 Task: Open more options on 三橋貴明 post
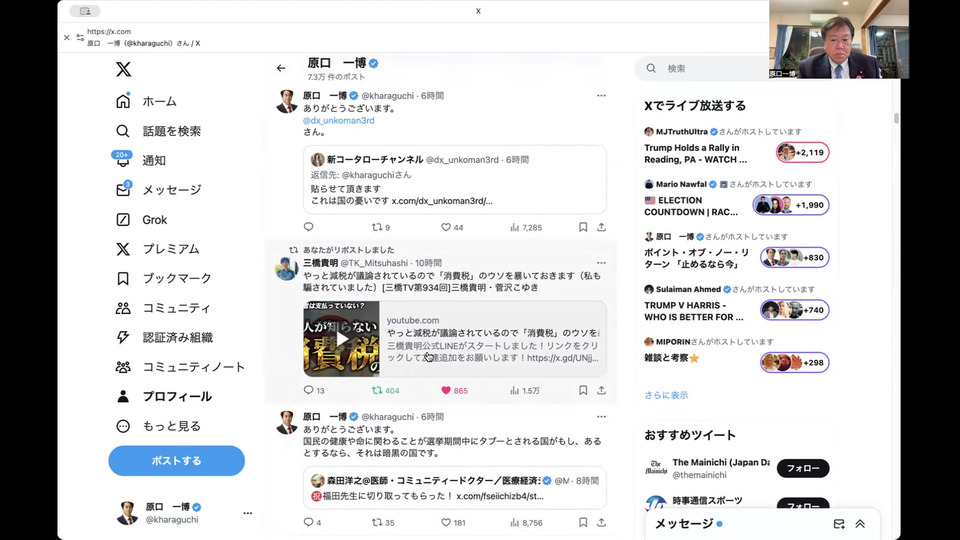coord(601,263)
